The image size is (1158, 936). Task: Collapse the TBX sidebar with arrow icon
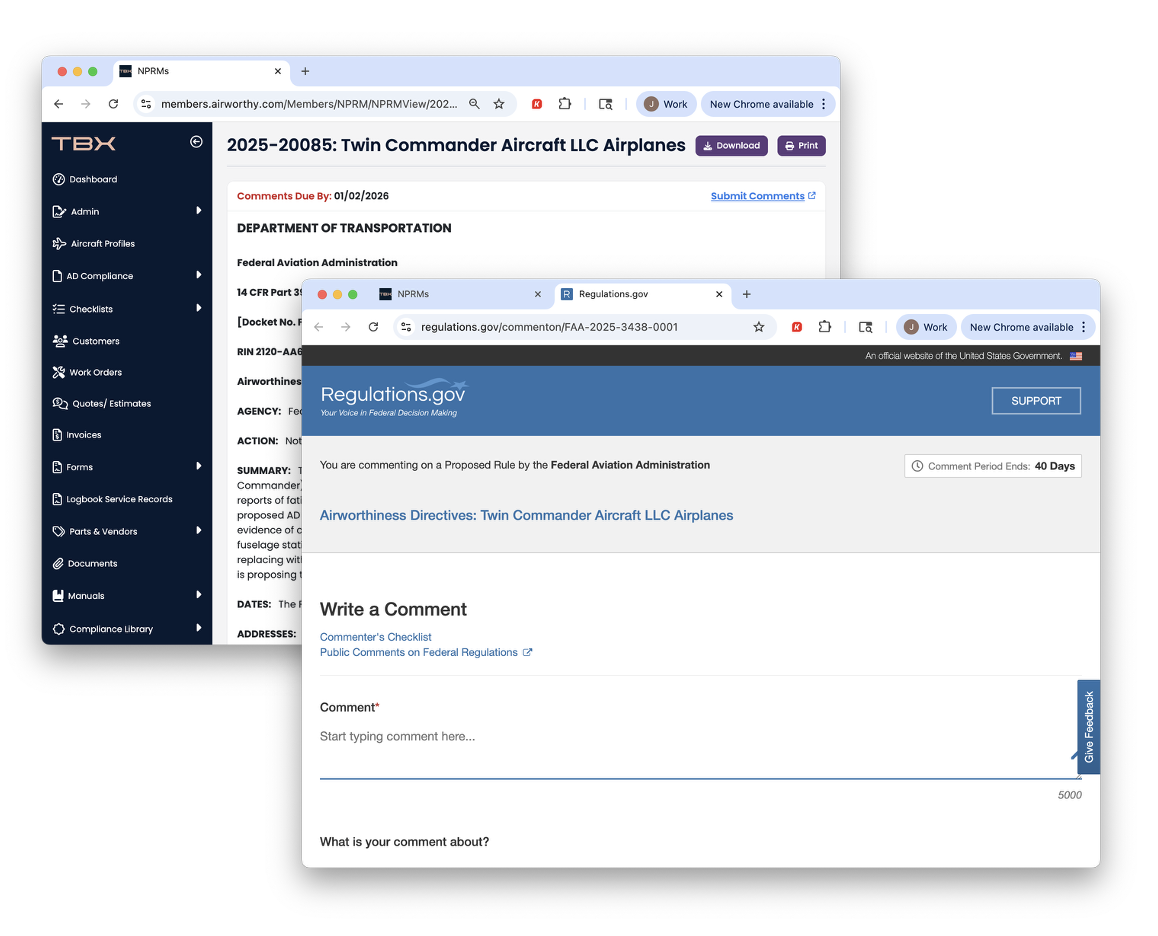click(196, 142)
